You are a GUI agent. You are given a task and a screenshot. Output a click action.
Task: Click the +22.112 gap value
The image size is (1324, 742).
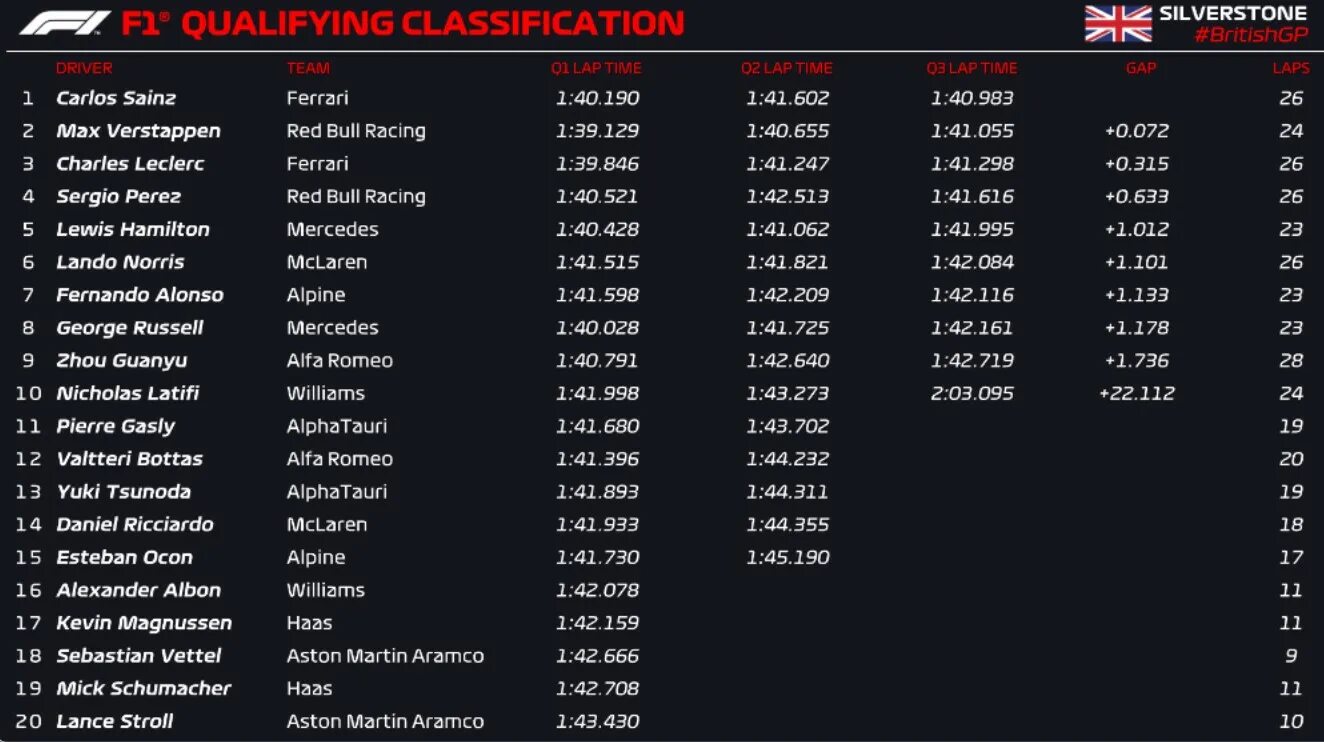tap(1137, 393)
